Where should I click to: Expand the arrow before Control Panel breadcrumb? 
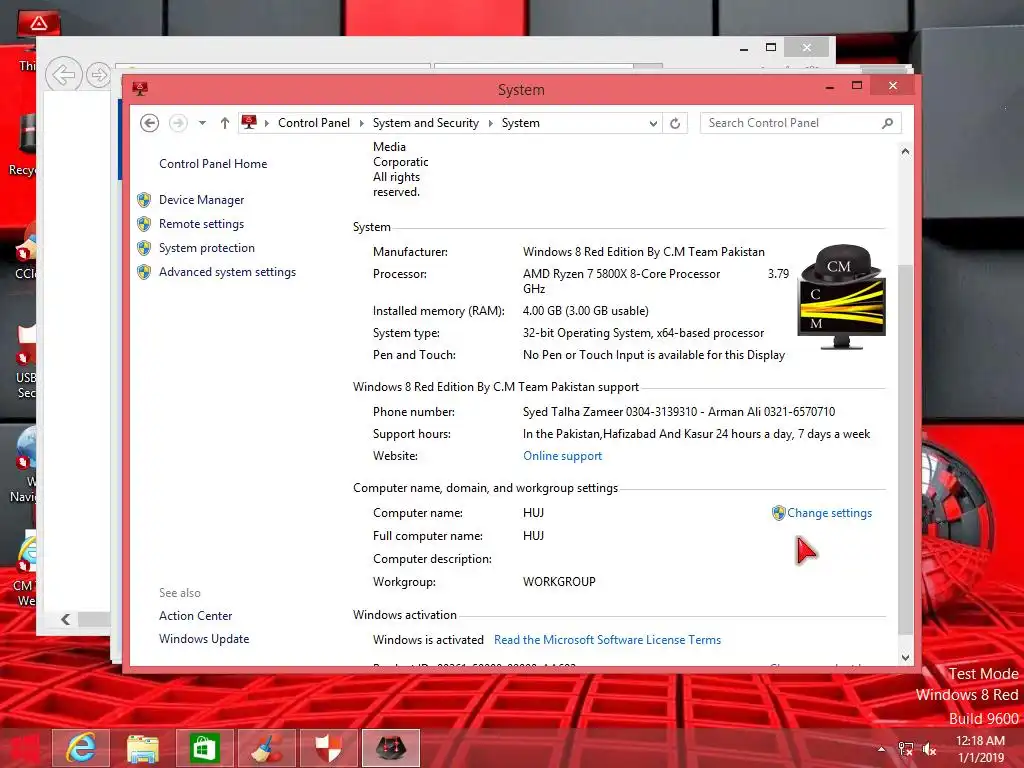[x=266, y=123]
